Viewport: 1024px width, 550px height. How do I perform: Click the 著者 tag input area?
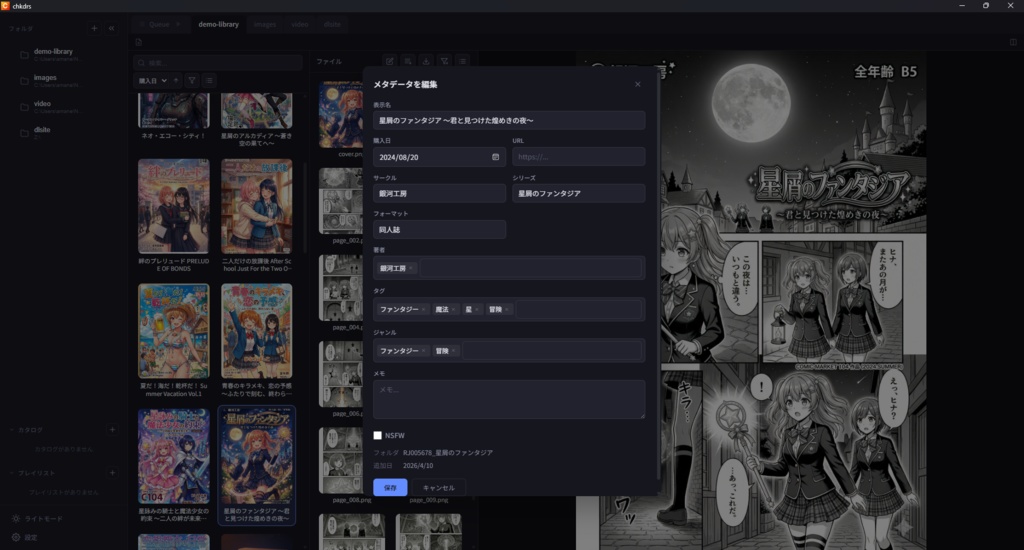pos(530,268)
